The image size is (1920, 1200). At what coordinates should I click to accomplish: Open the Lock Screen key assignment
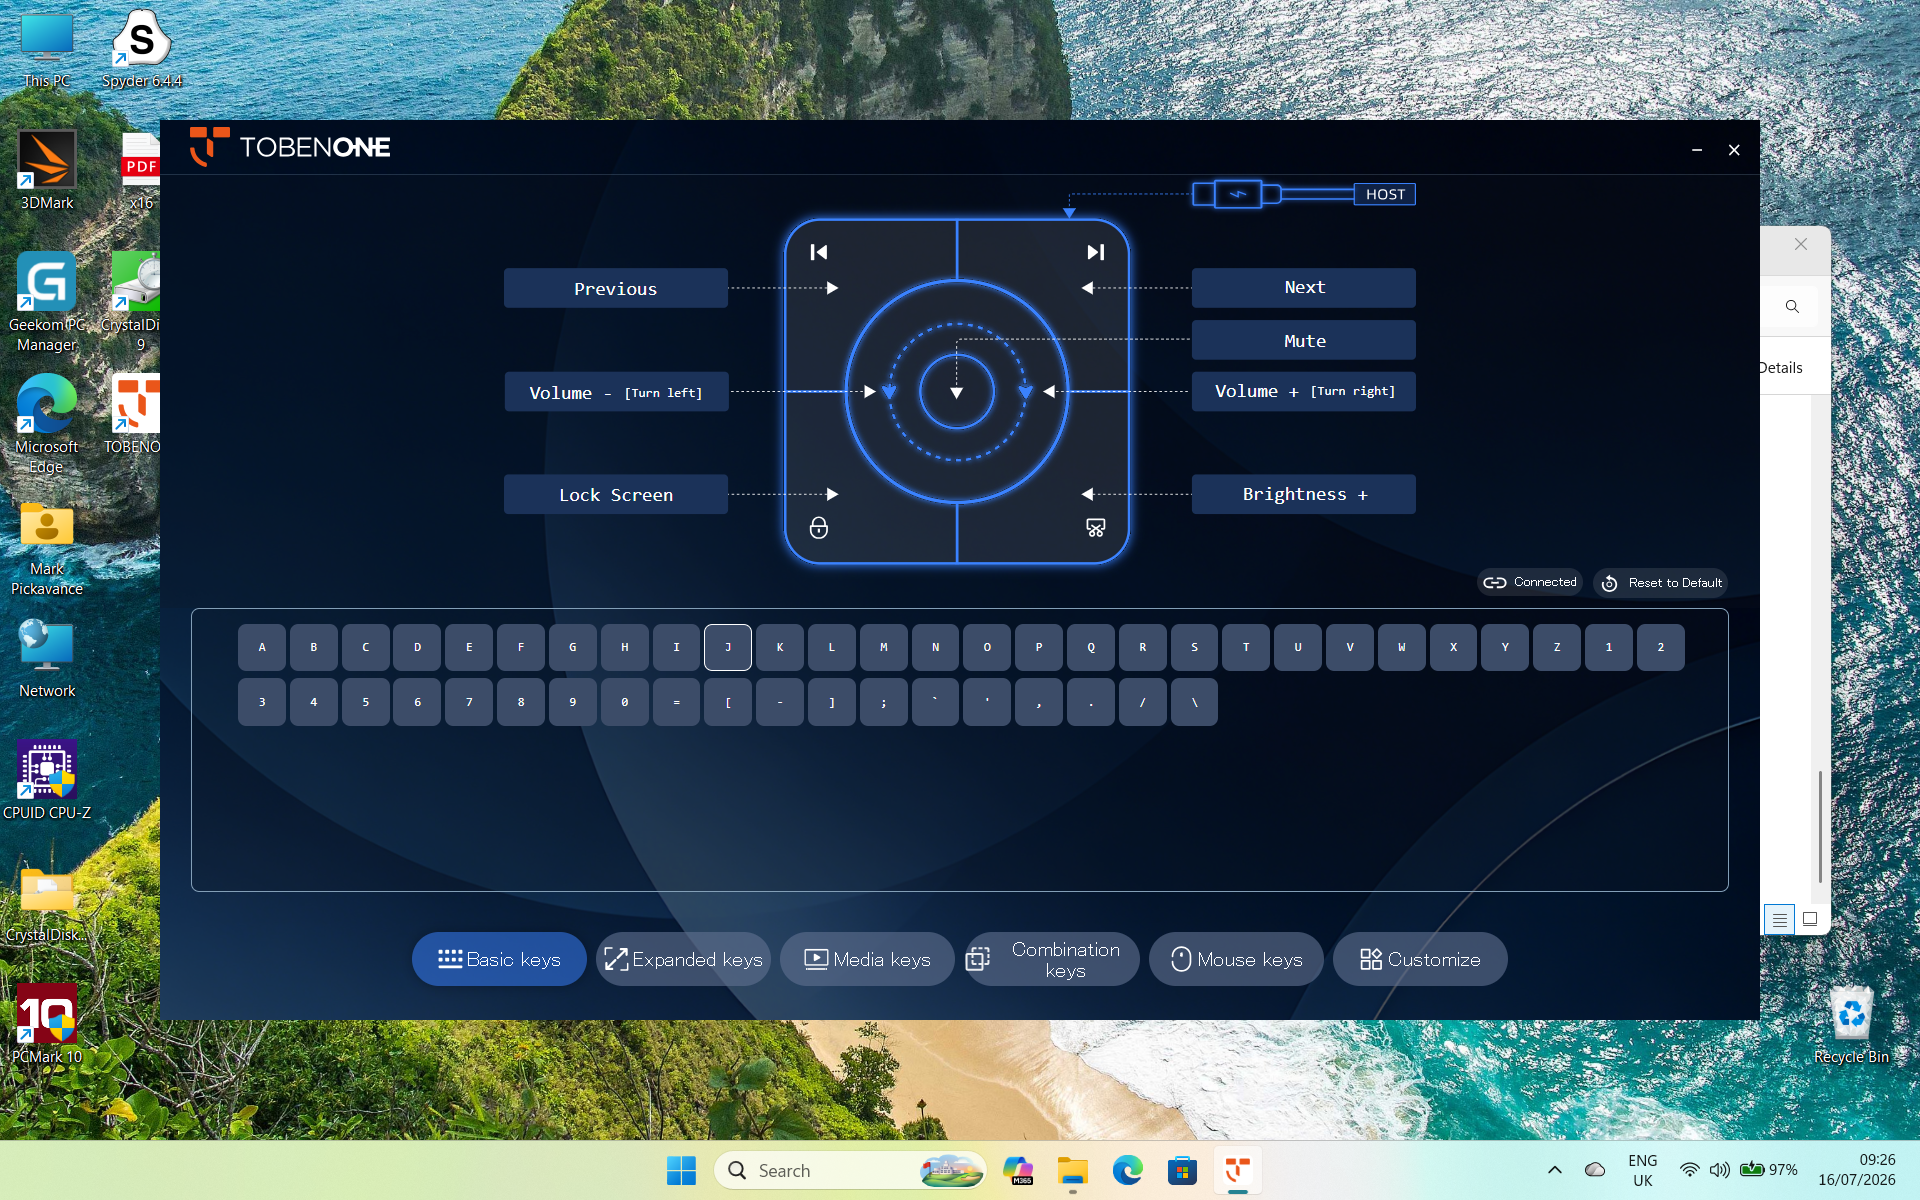pos(616,495)
